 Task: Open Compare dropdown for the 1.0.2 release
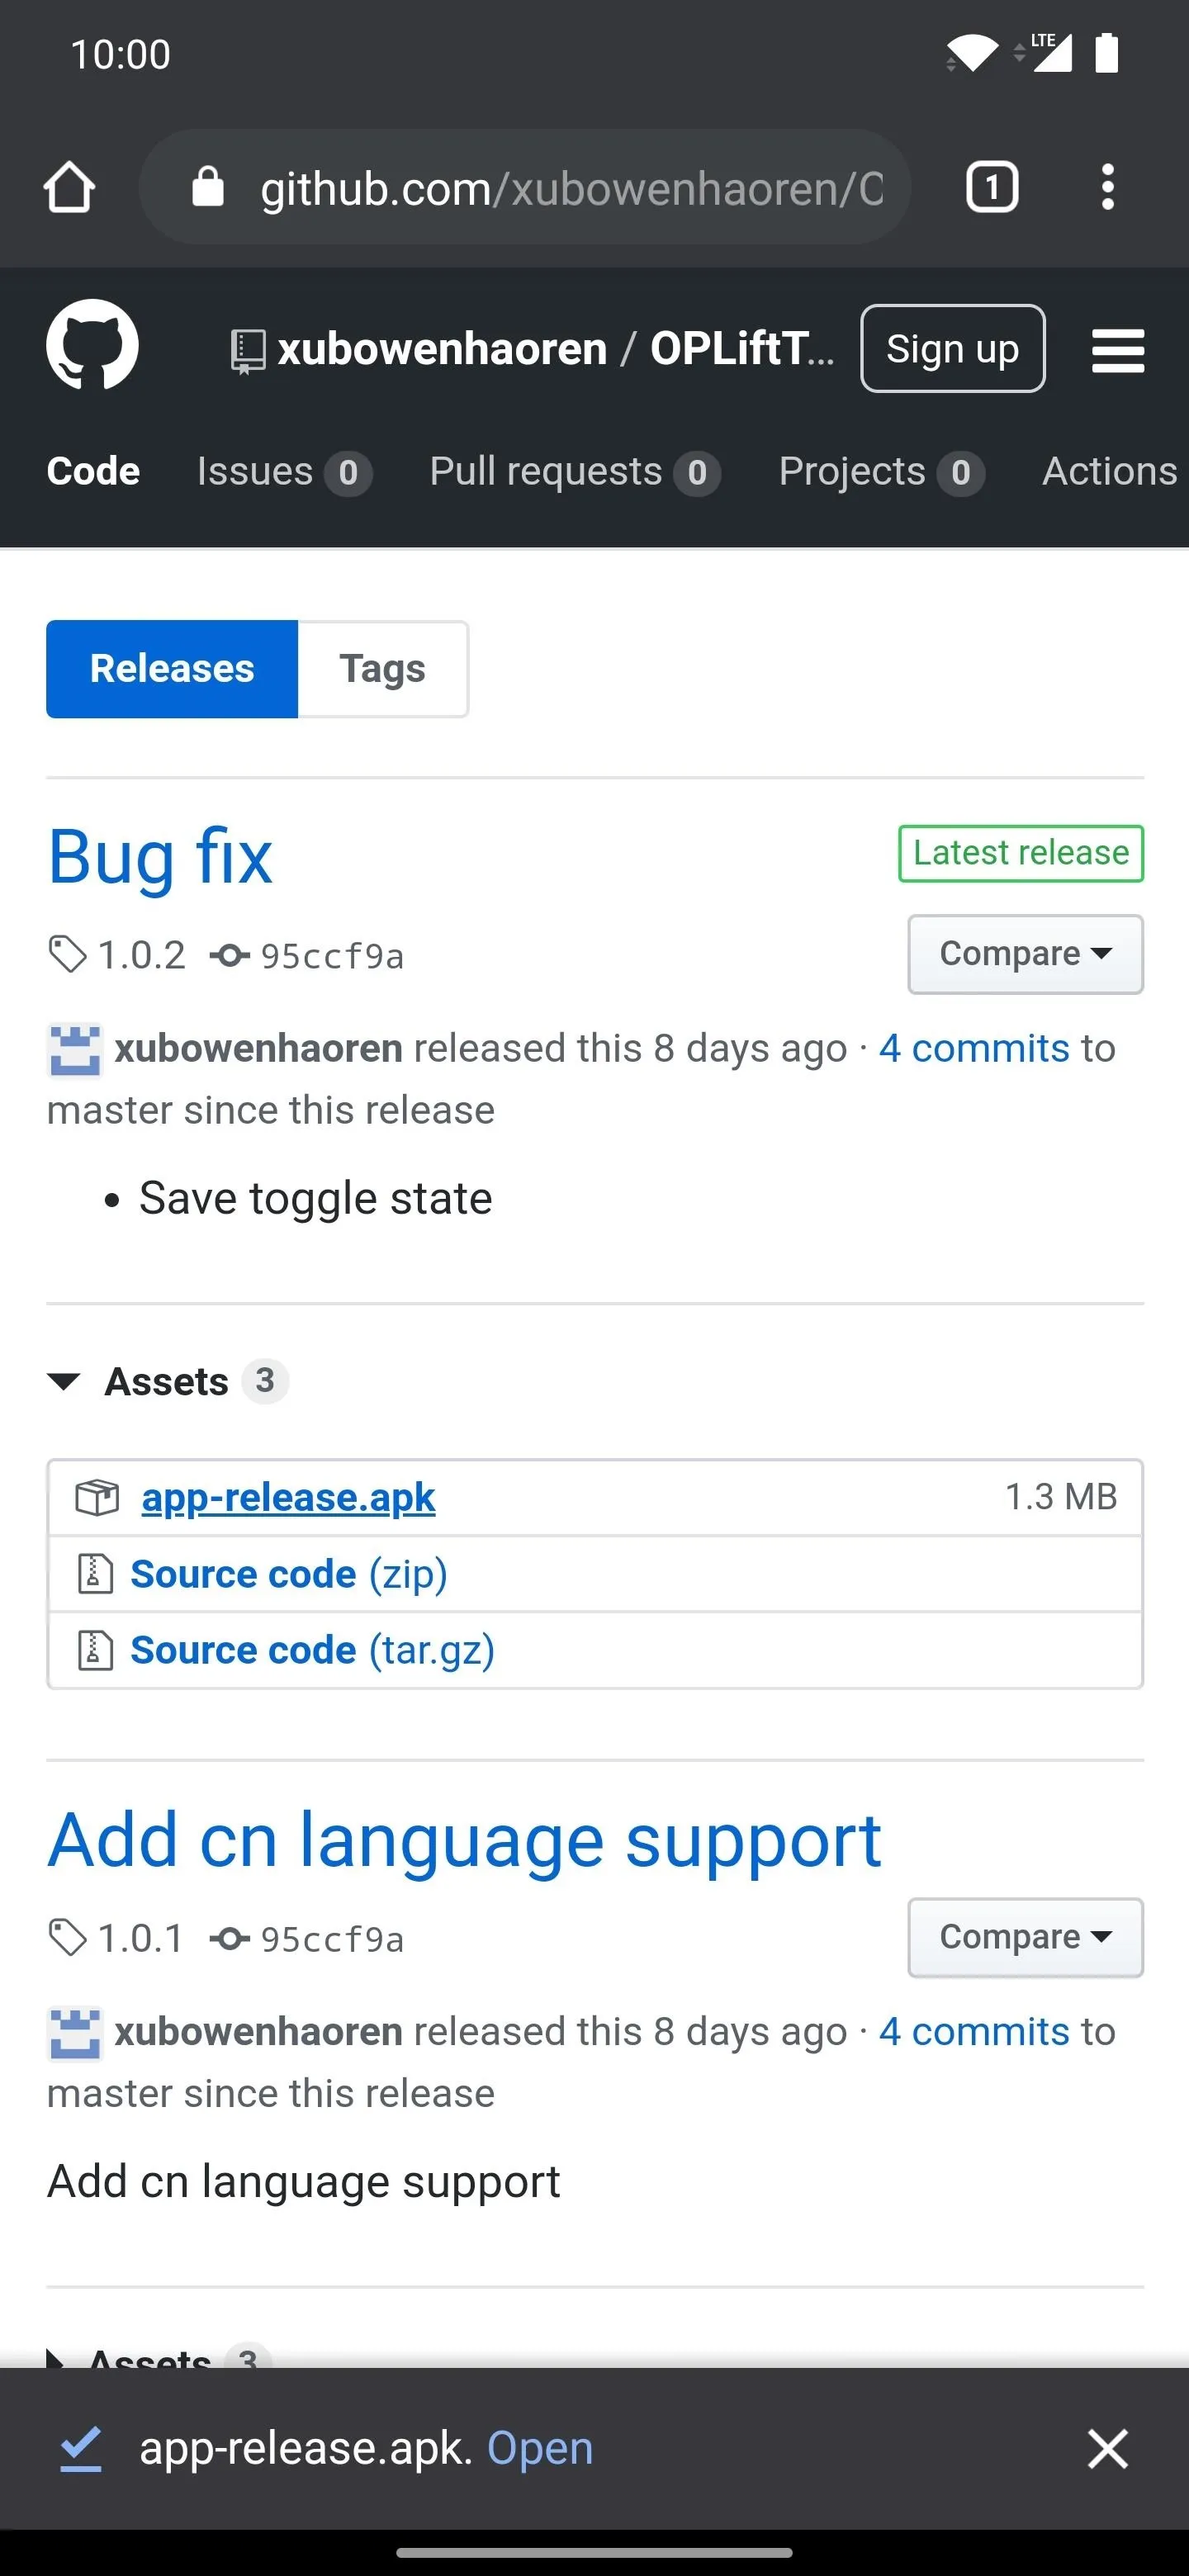tap(1025, 954)
